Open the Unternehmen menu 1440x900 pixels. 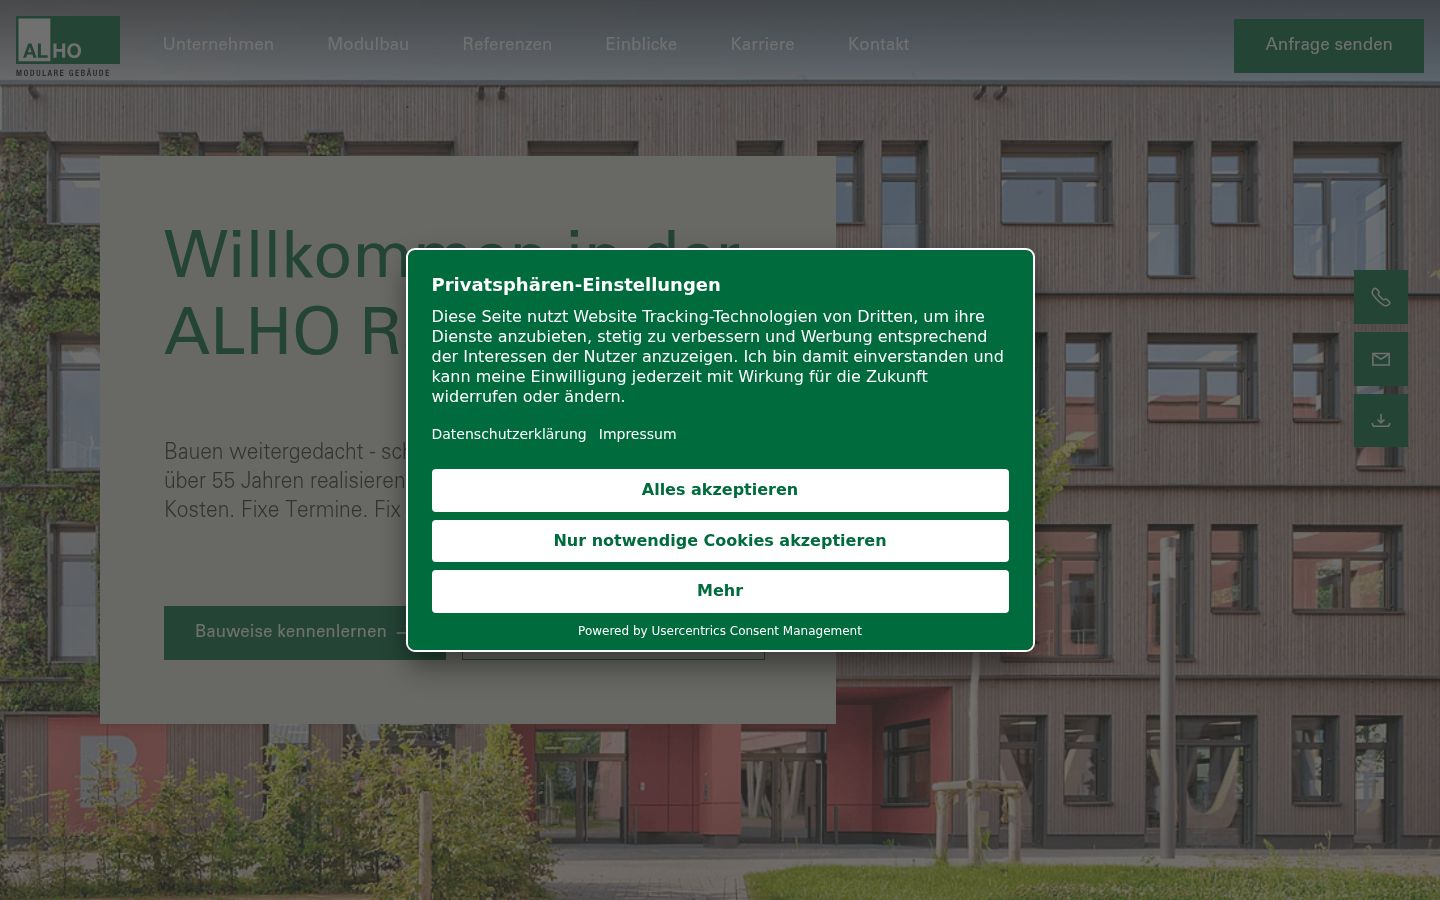(x=218, y=44)
